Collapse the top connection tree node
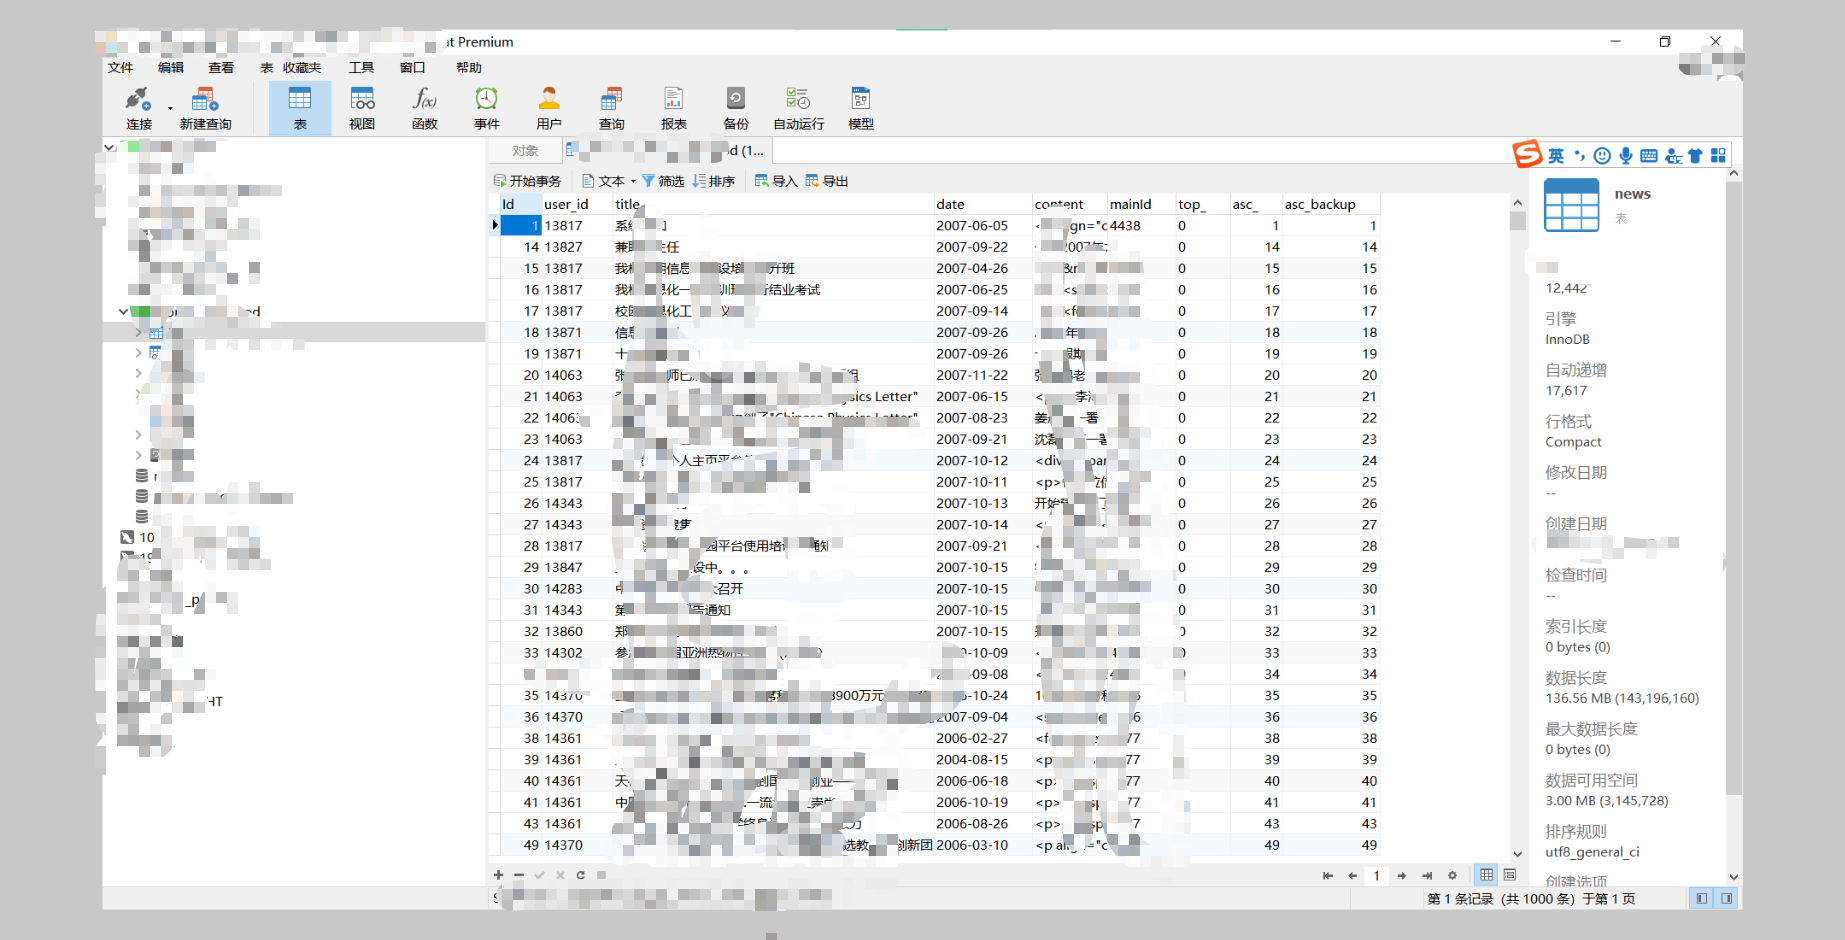The image size is (1845, 940). 109,147
